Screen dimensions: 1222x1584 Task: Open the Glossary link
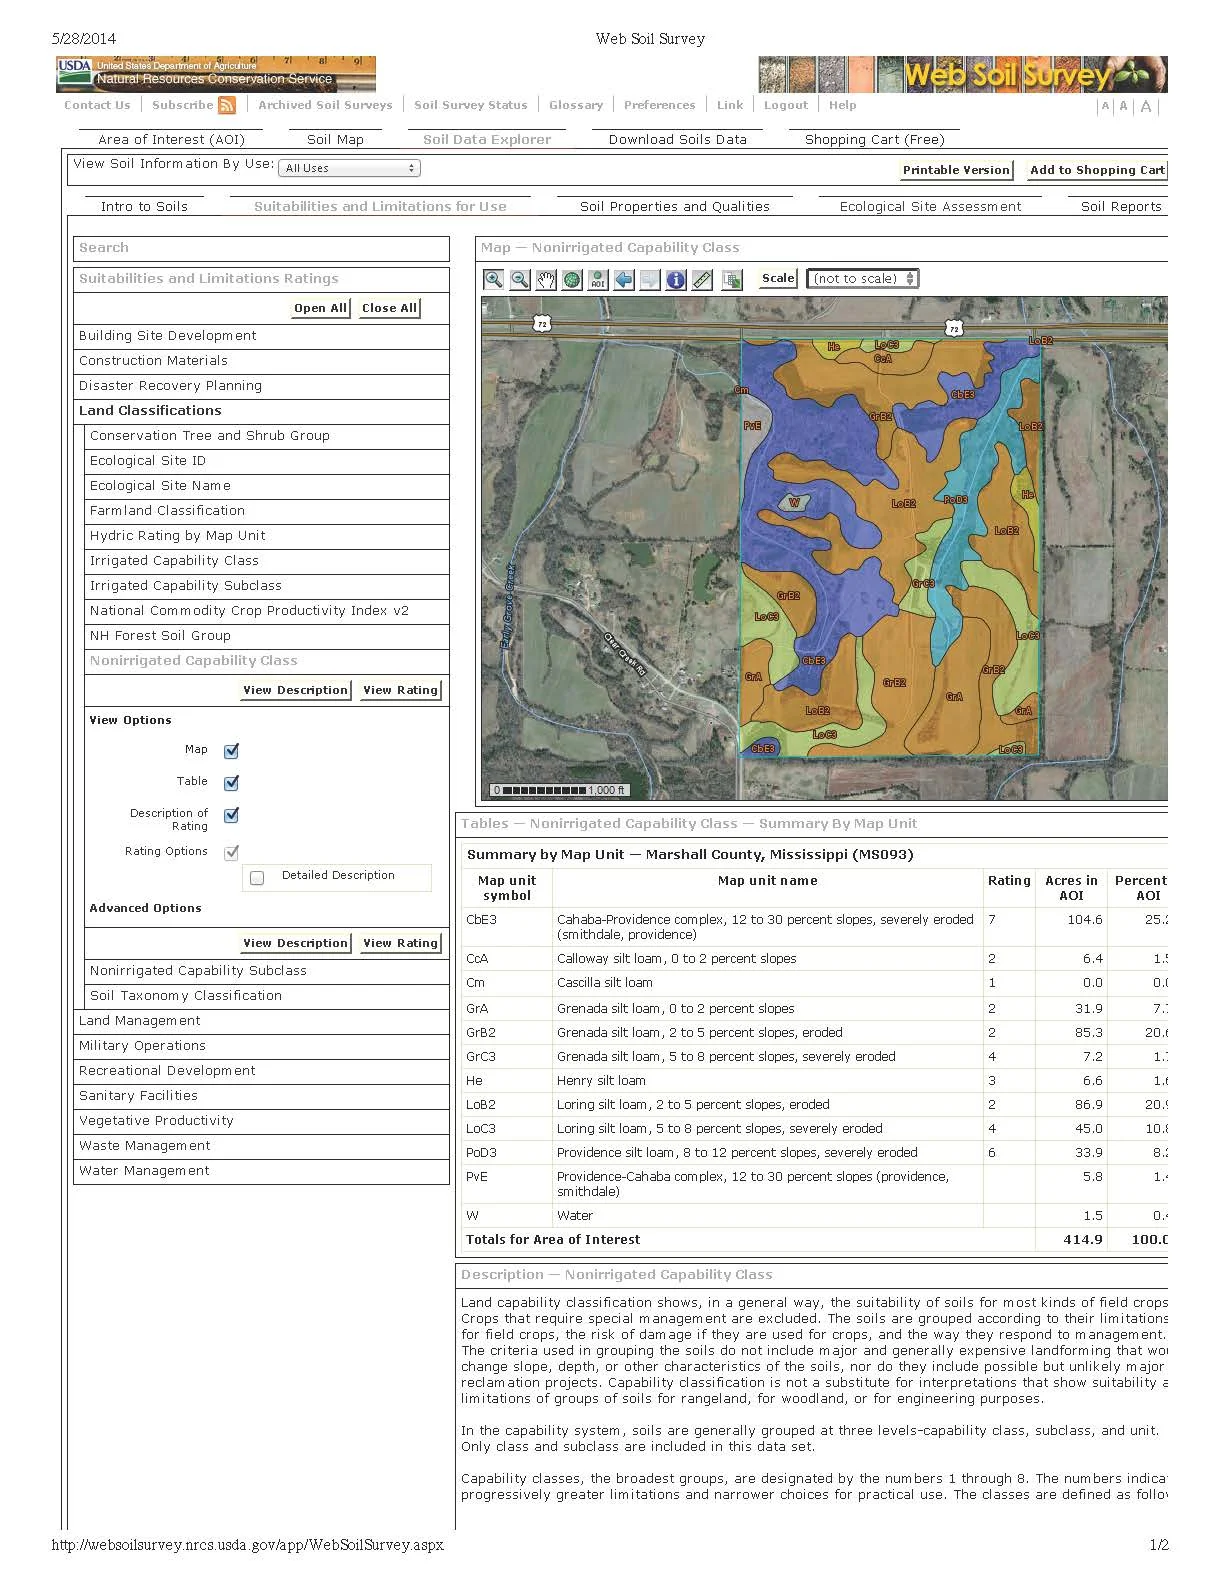pyautogui.click(x=575, y=105)
